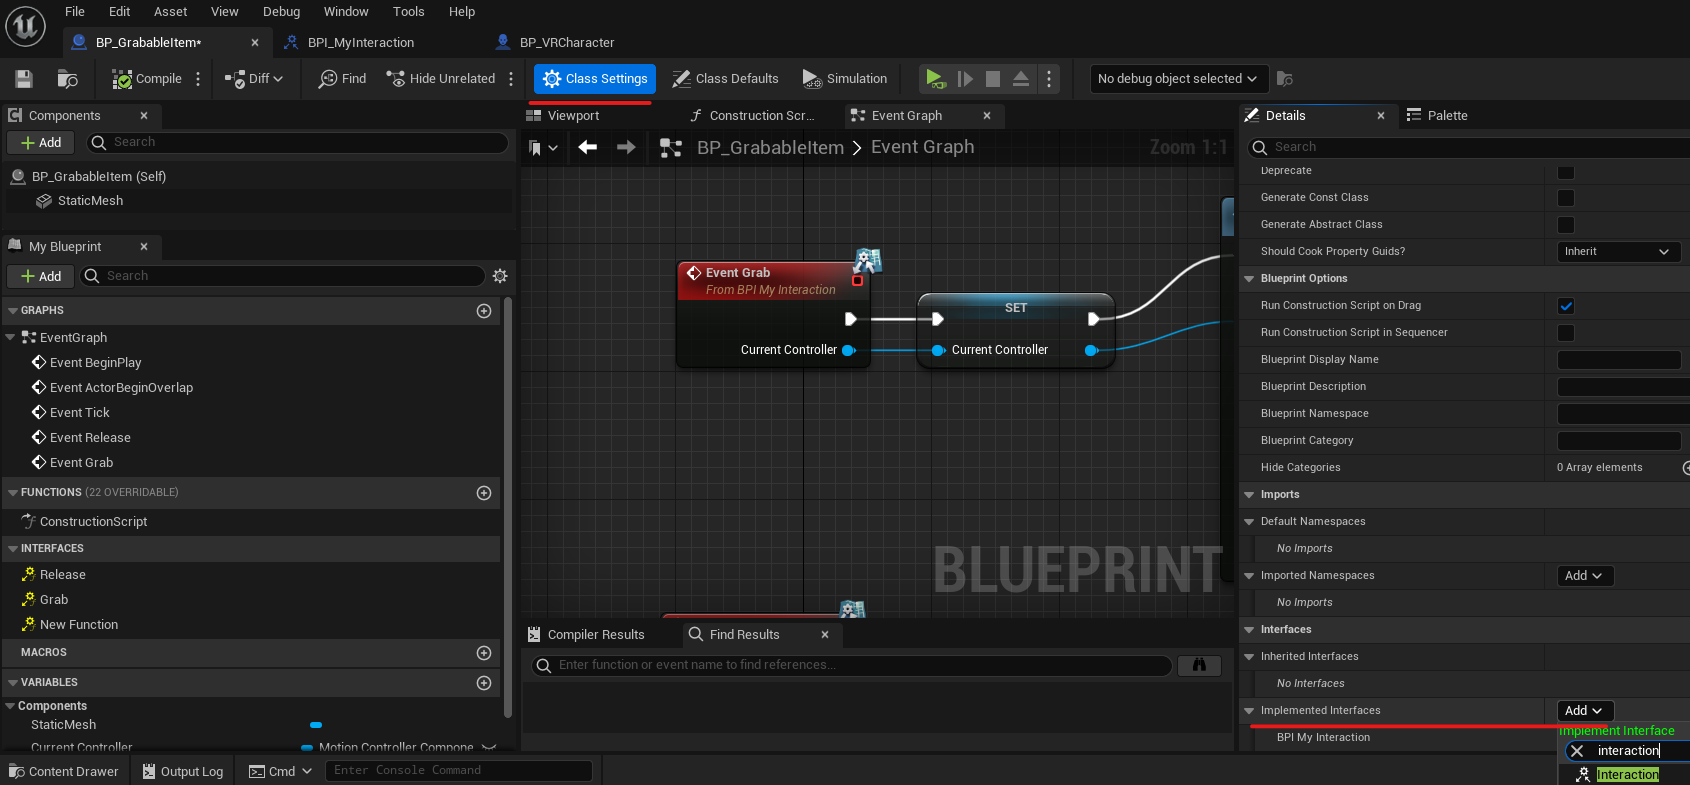The height and width of the screenshot is (785, 1690).
Task: Collapse the INTERFACES section
Action: tap(12, 549)
